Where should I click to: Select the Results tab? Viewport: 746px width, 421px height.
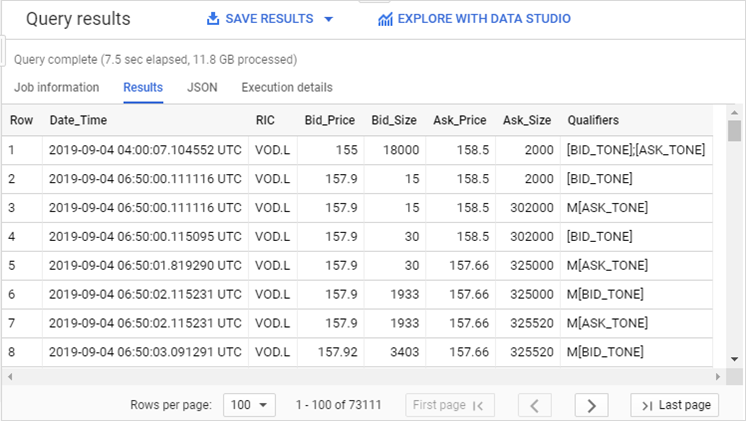[x=143, y=88]
